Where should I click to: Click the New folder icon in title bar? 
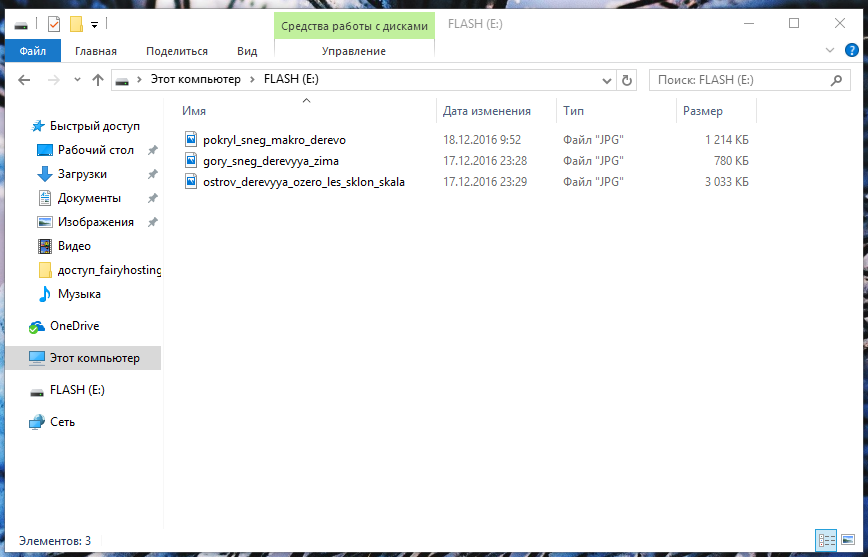pyautogui.click(x=75, y=24)
